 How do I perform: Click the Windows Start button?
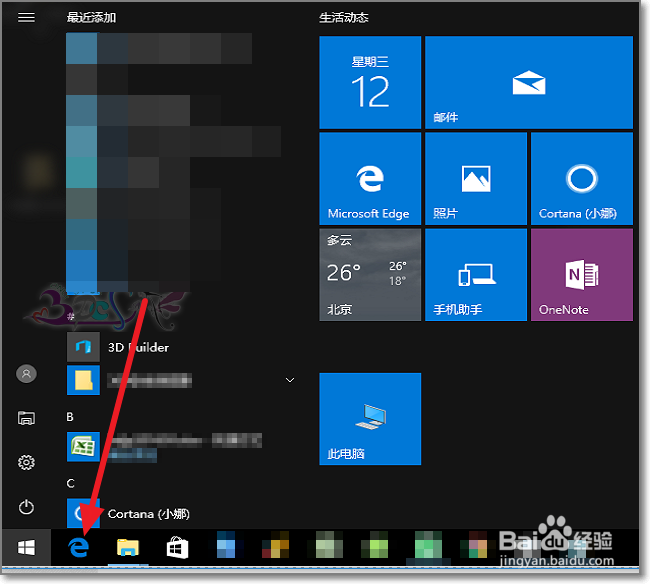(26, 548)
